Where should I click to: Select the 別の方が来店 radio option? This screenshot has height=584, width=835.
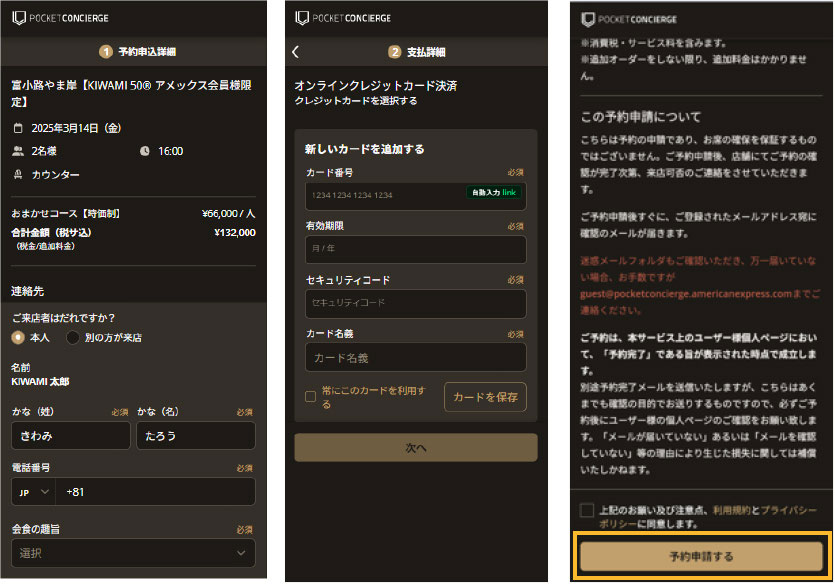tap(73, 338)
